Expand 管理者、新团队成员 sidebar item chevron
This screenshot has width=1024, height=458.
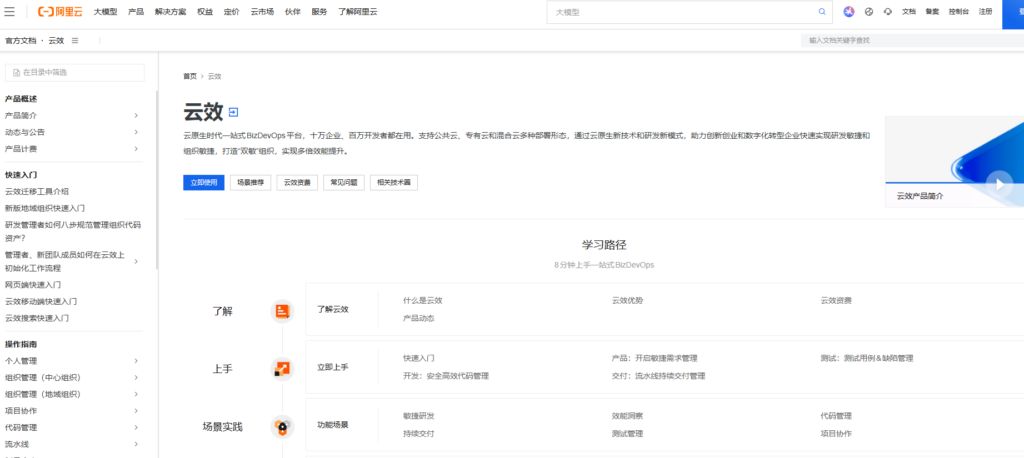coord(136,261)
